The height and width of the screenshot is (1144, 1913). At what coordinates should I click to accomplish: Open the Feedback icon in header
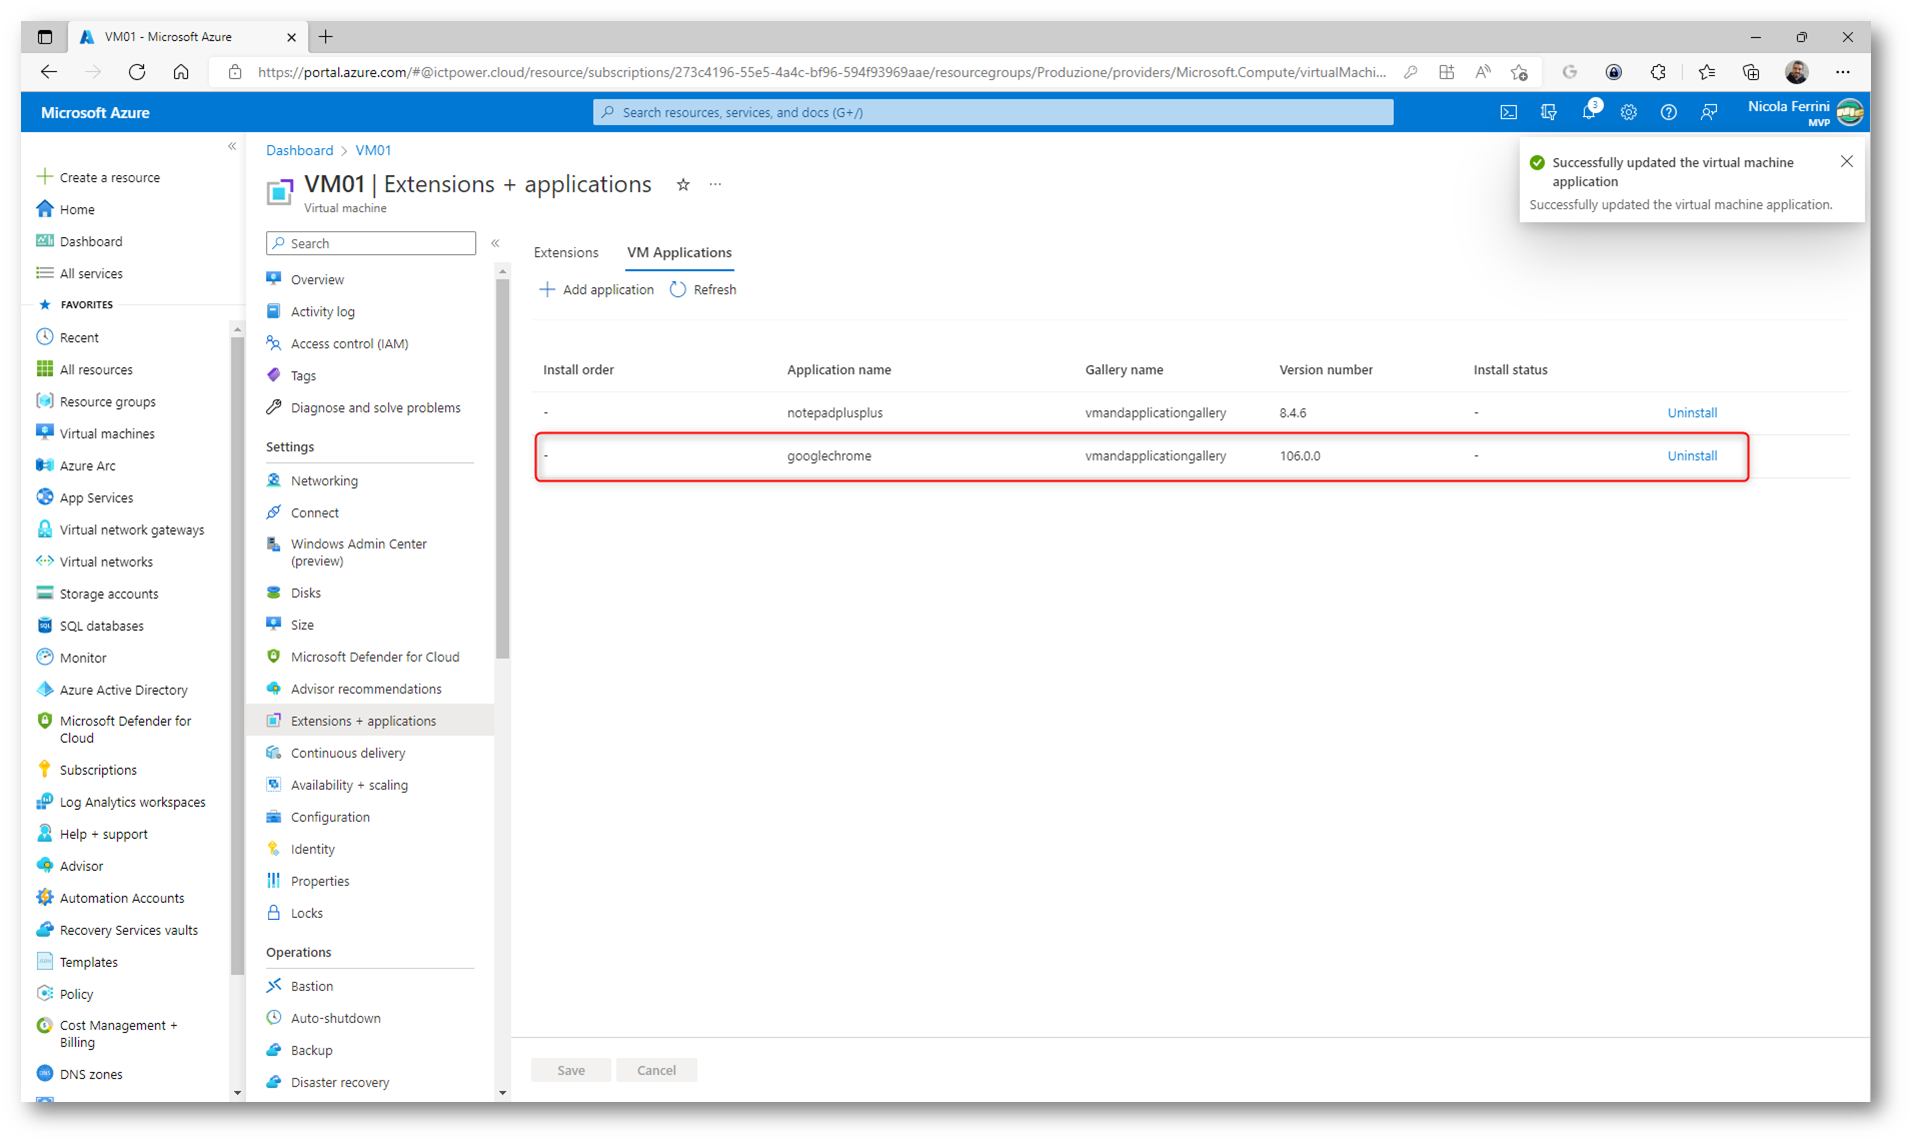click(x=1708, y=113)
